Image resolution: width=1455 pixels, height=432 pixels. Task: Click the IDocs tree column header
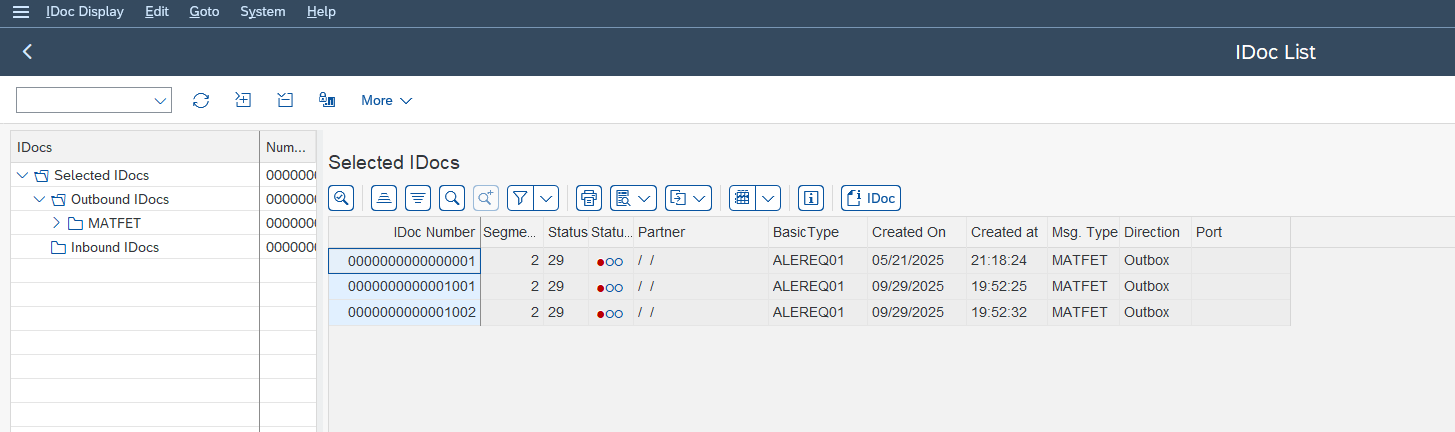(x=134, y=147)
